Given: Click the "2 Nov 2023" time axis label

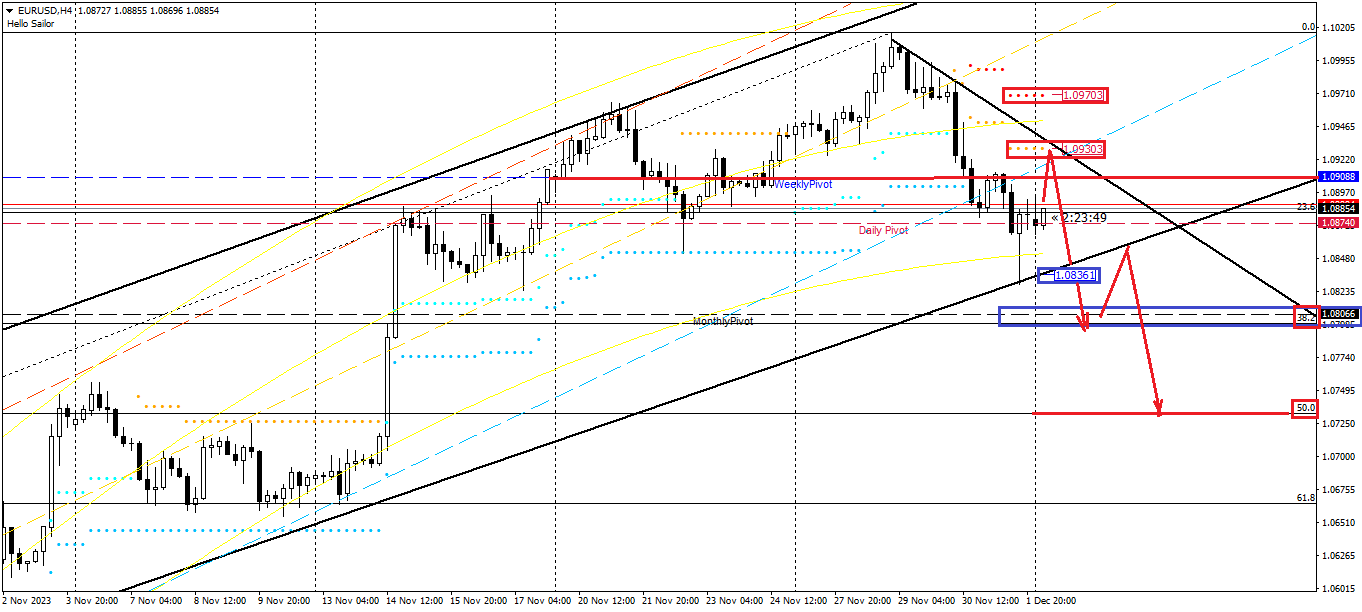Looking at the screenshot, I should [x=27, y=602].
